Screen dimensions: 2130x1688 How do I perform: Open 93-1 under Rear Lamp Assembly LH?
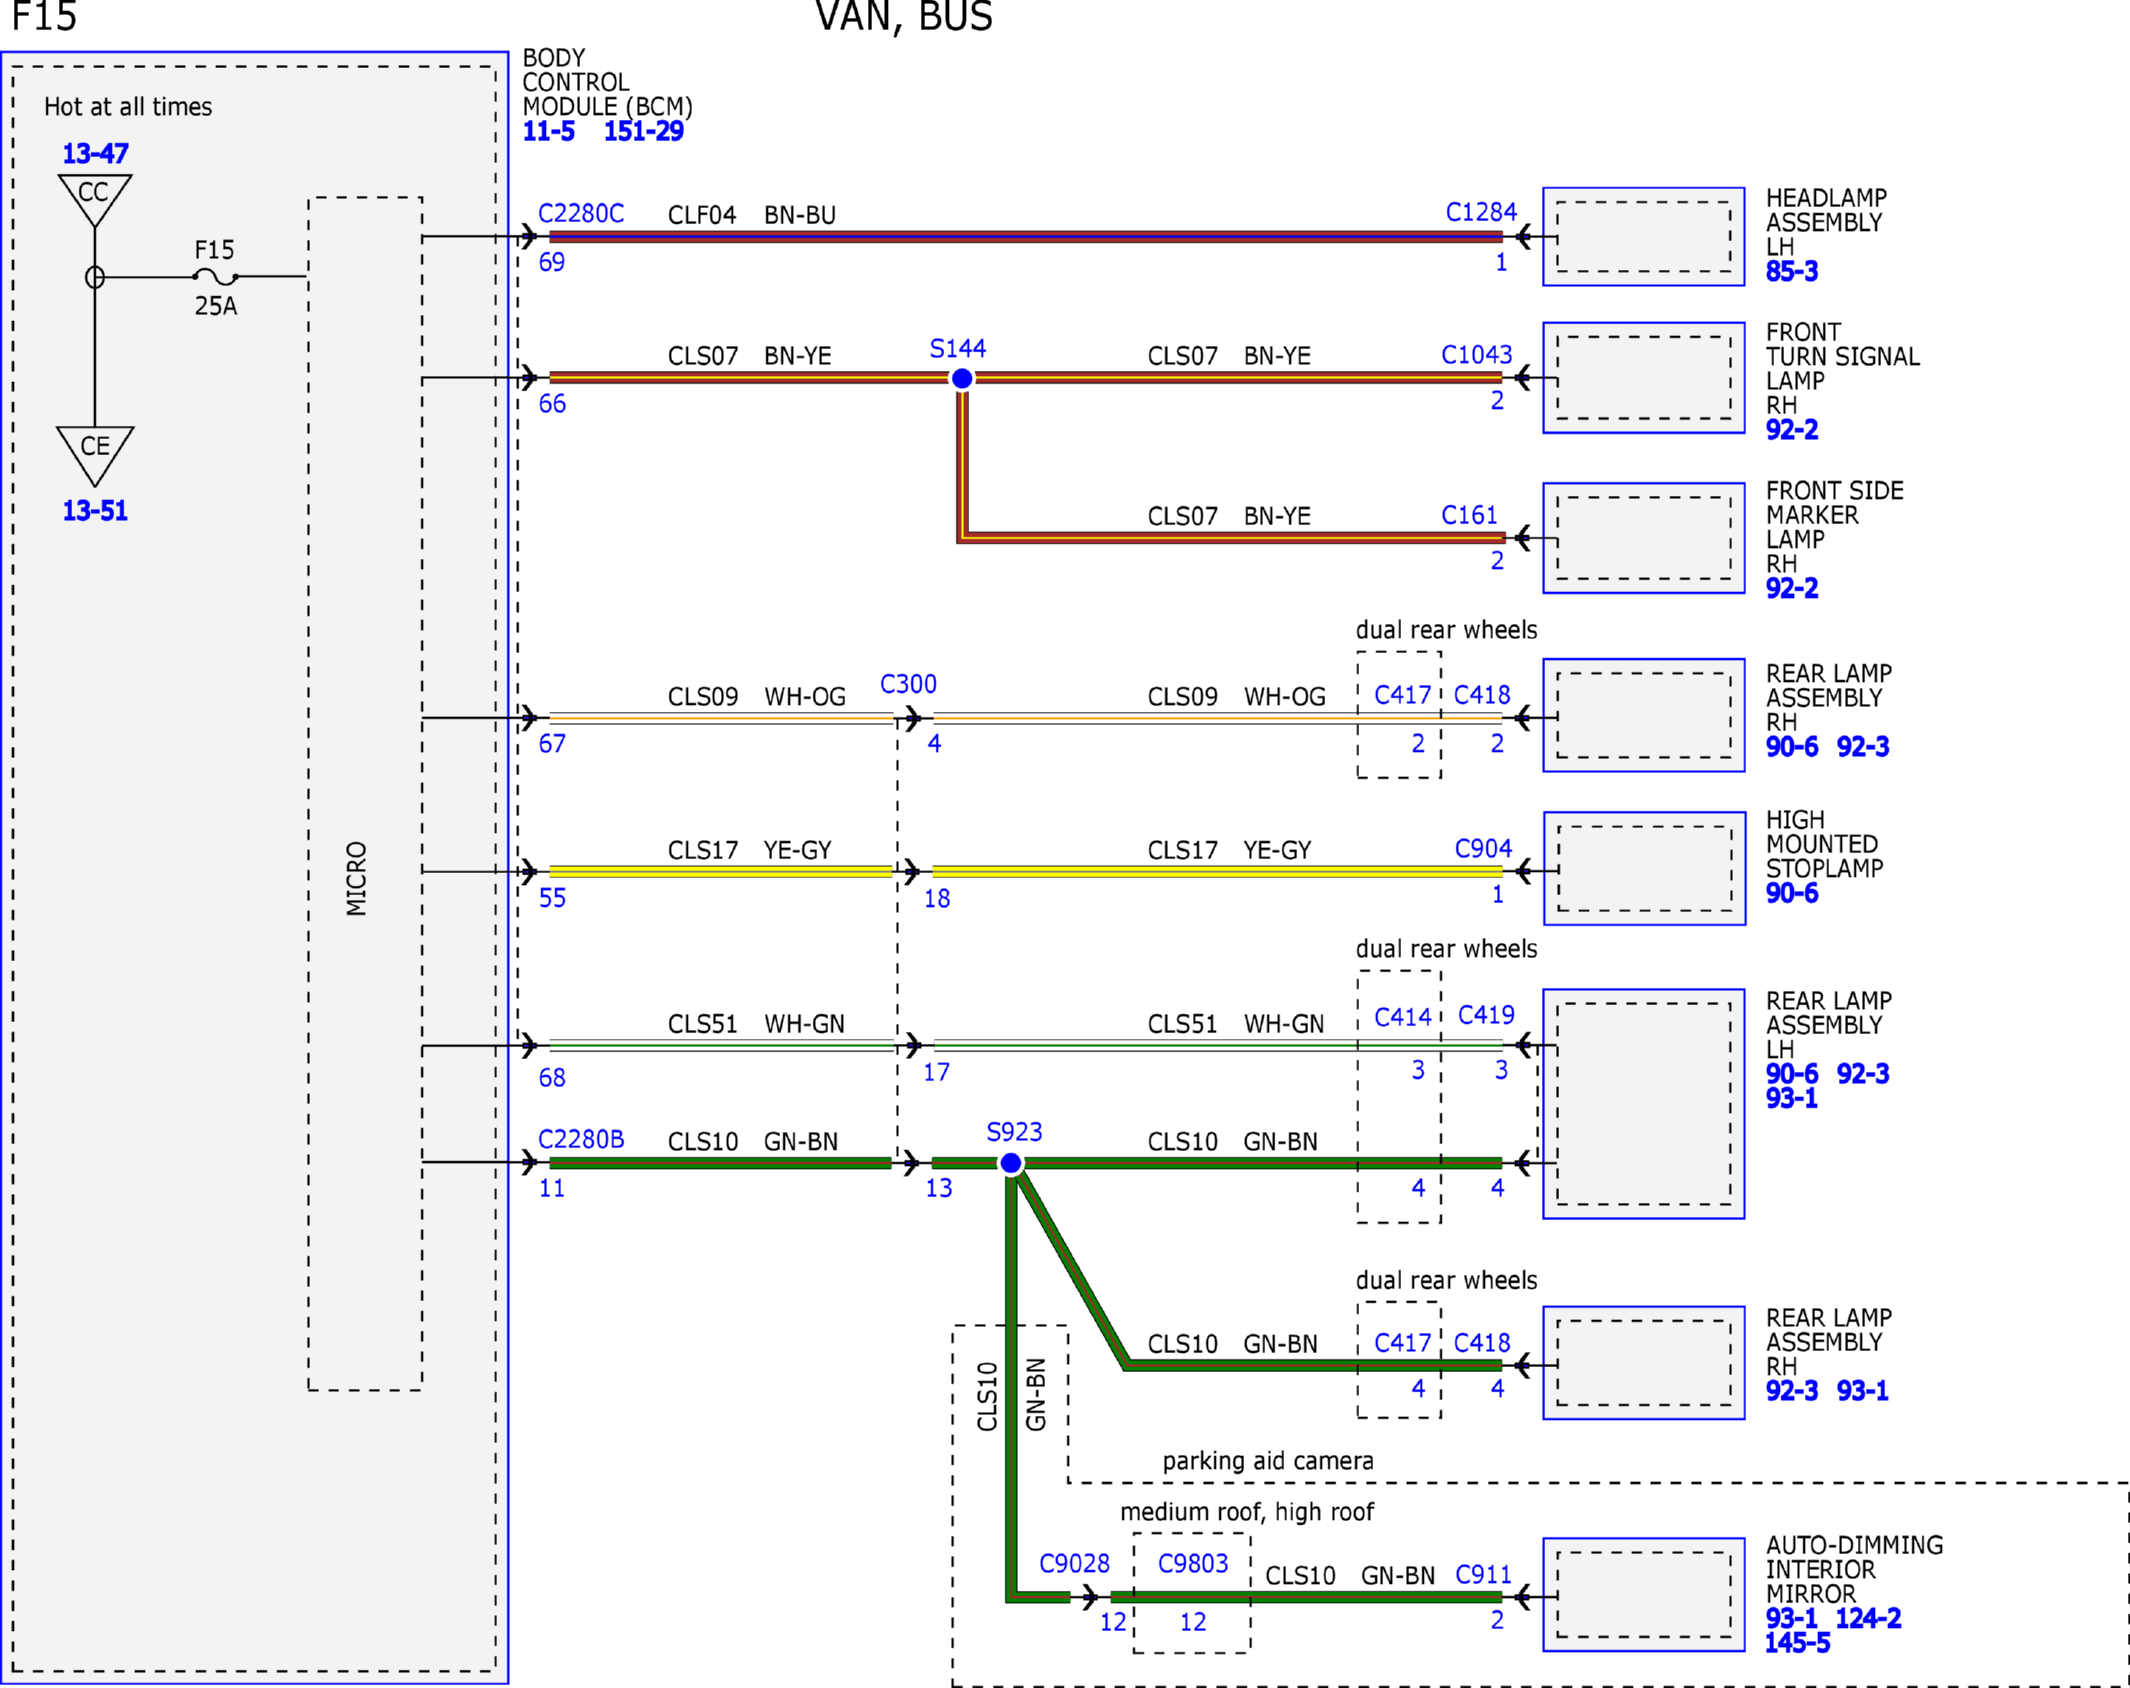1791,1098
